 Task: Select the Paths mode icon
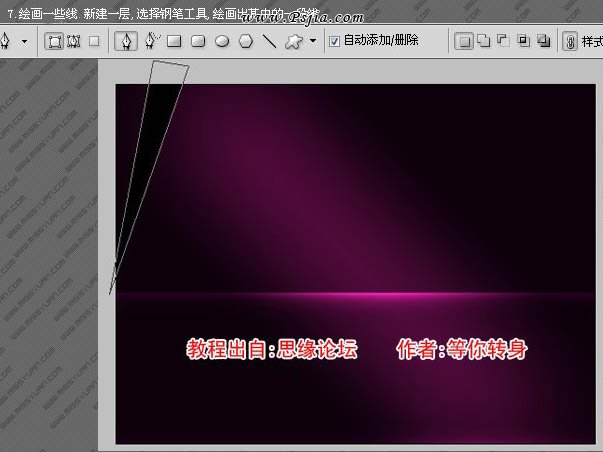tap(73, 41)
